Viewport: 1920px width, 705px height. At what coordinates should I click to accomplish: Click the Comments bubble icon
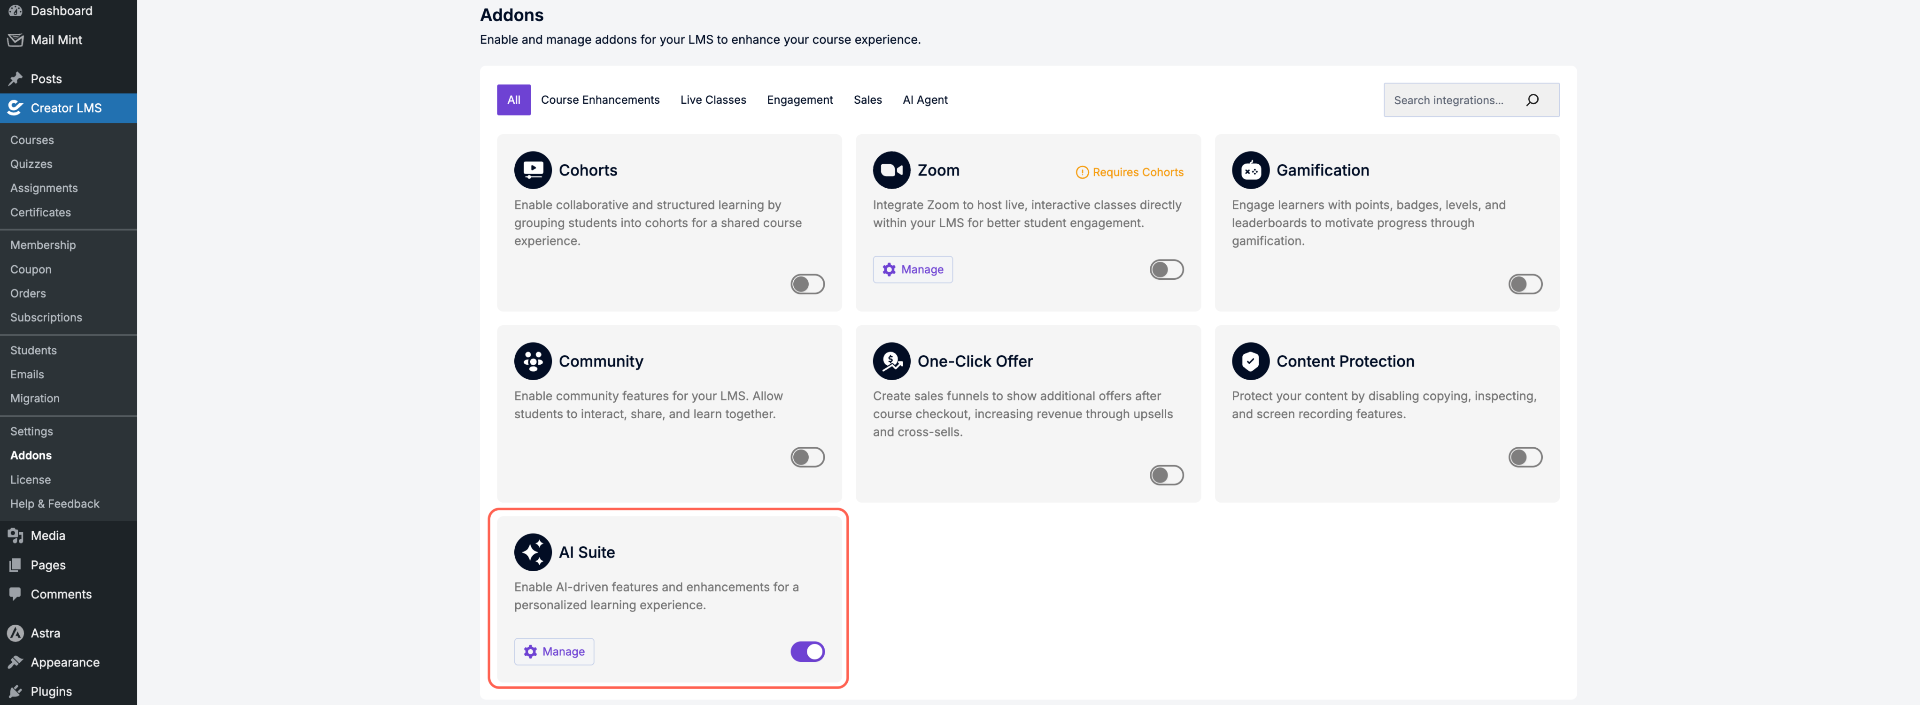coord(15,594)
